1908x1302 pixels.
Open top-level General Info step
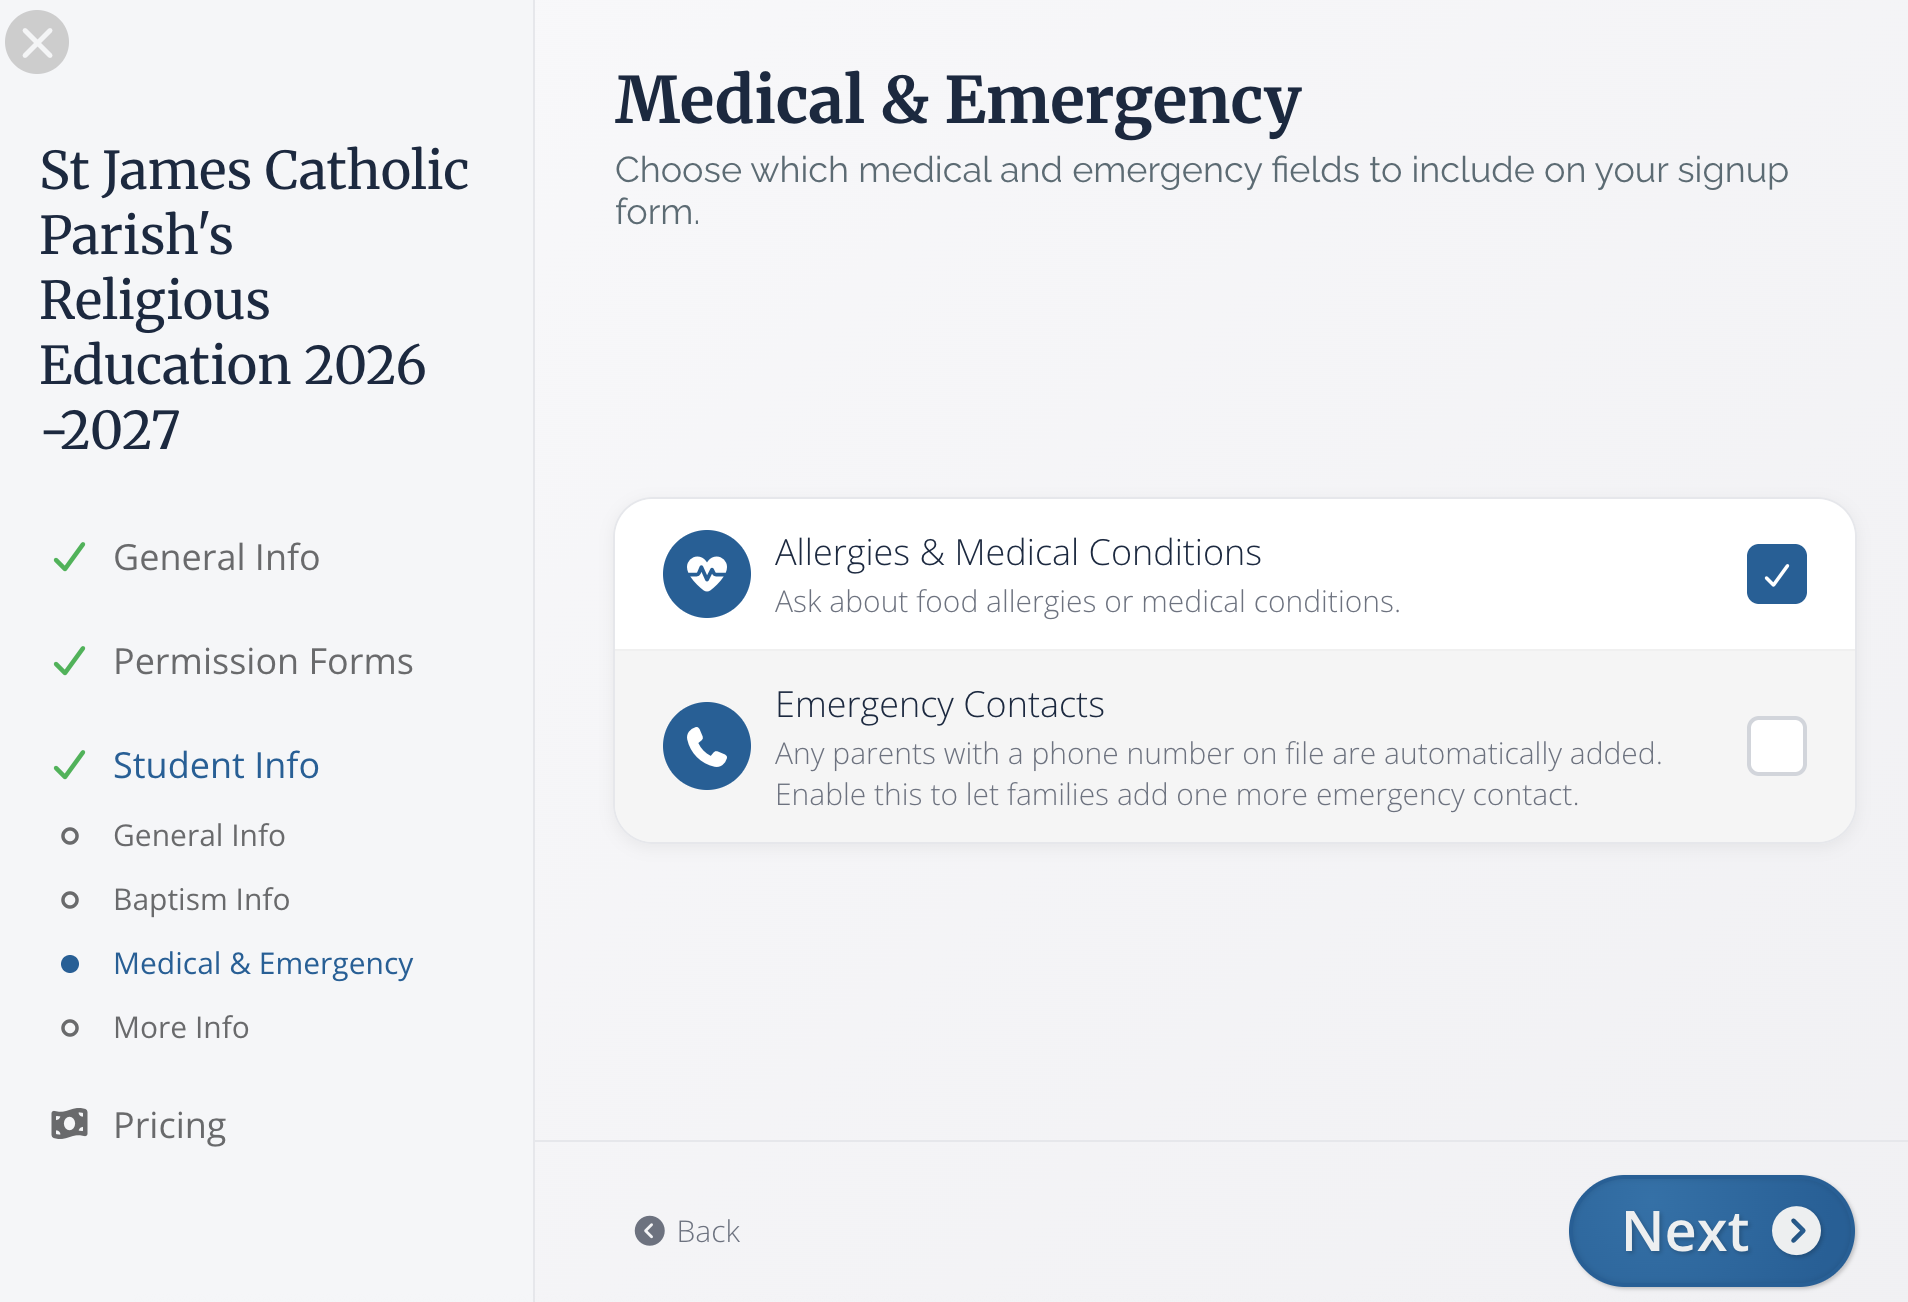pyautogui.click(x=216, y=557)
